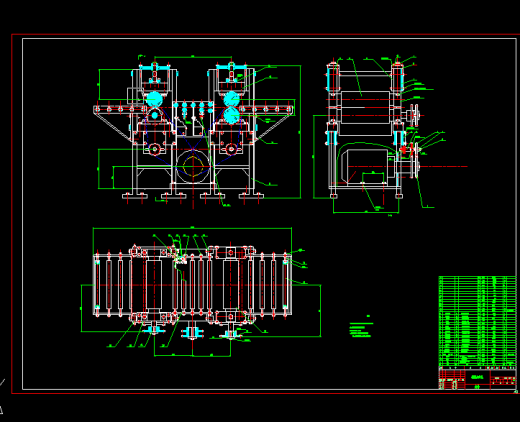Click the large roller body in side view

pyautogui.click(x=366, y=107)
